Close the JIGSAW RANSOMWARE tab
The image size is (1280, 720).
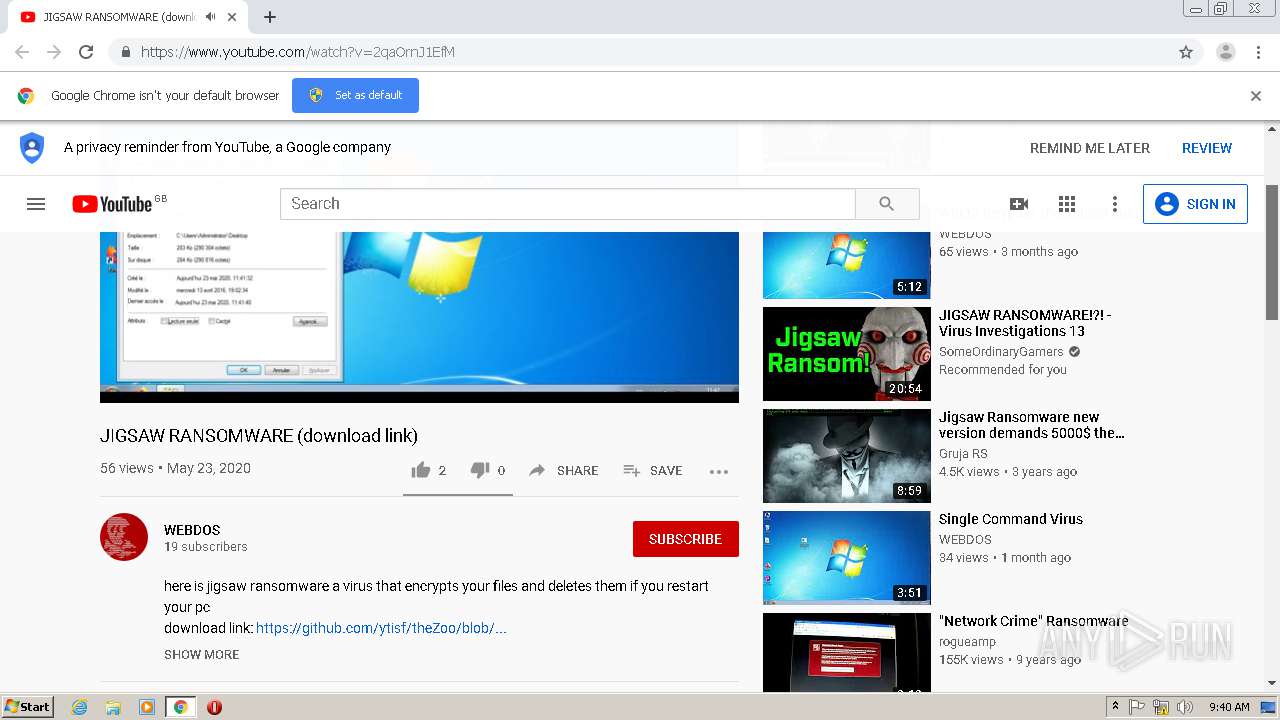click(233, 17)
